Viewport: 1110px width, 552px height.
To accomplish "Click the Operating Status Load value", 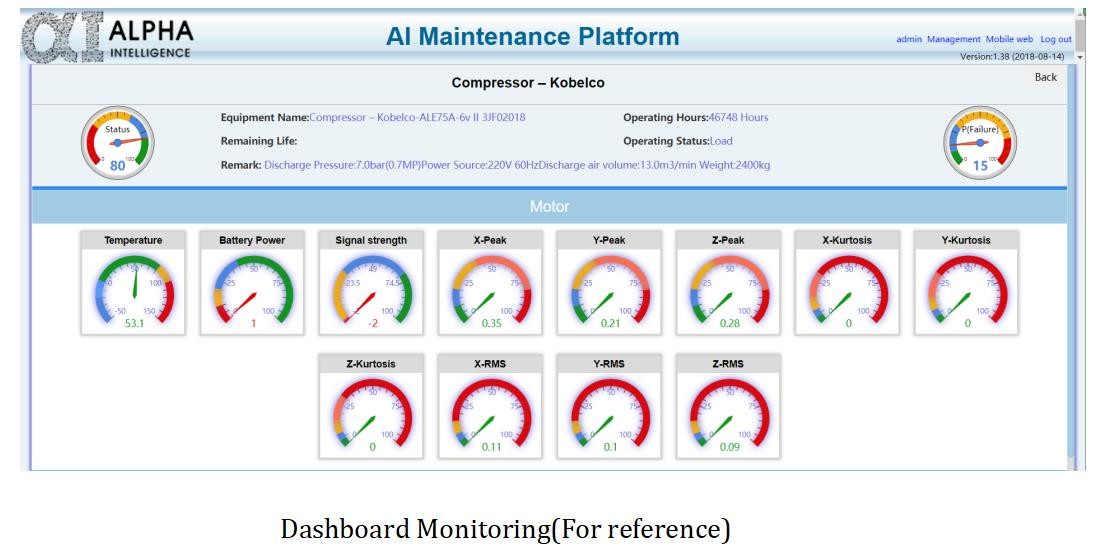I will coord(721,141).
